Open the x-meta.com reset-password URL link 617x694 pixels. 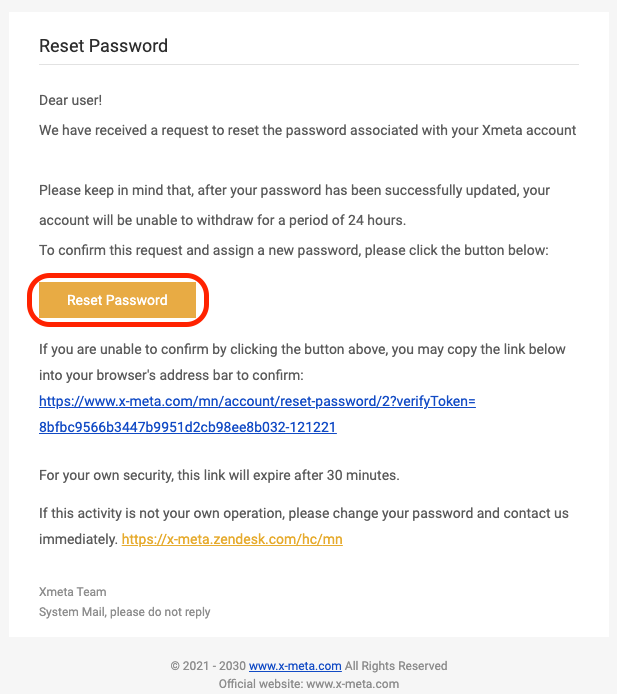[257, 401]
